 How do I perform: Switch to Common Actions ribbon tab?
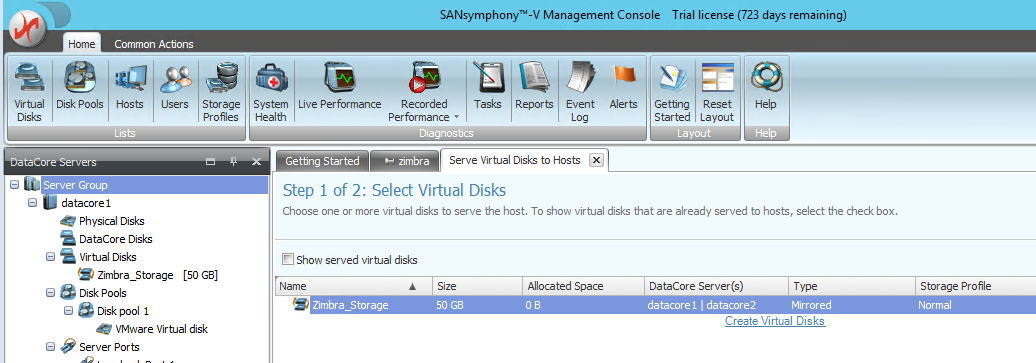click(x=154, y=44)
